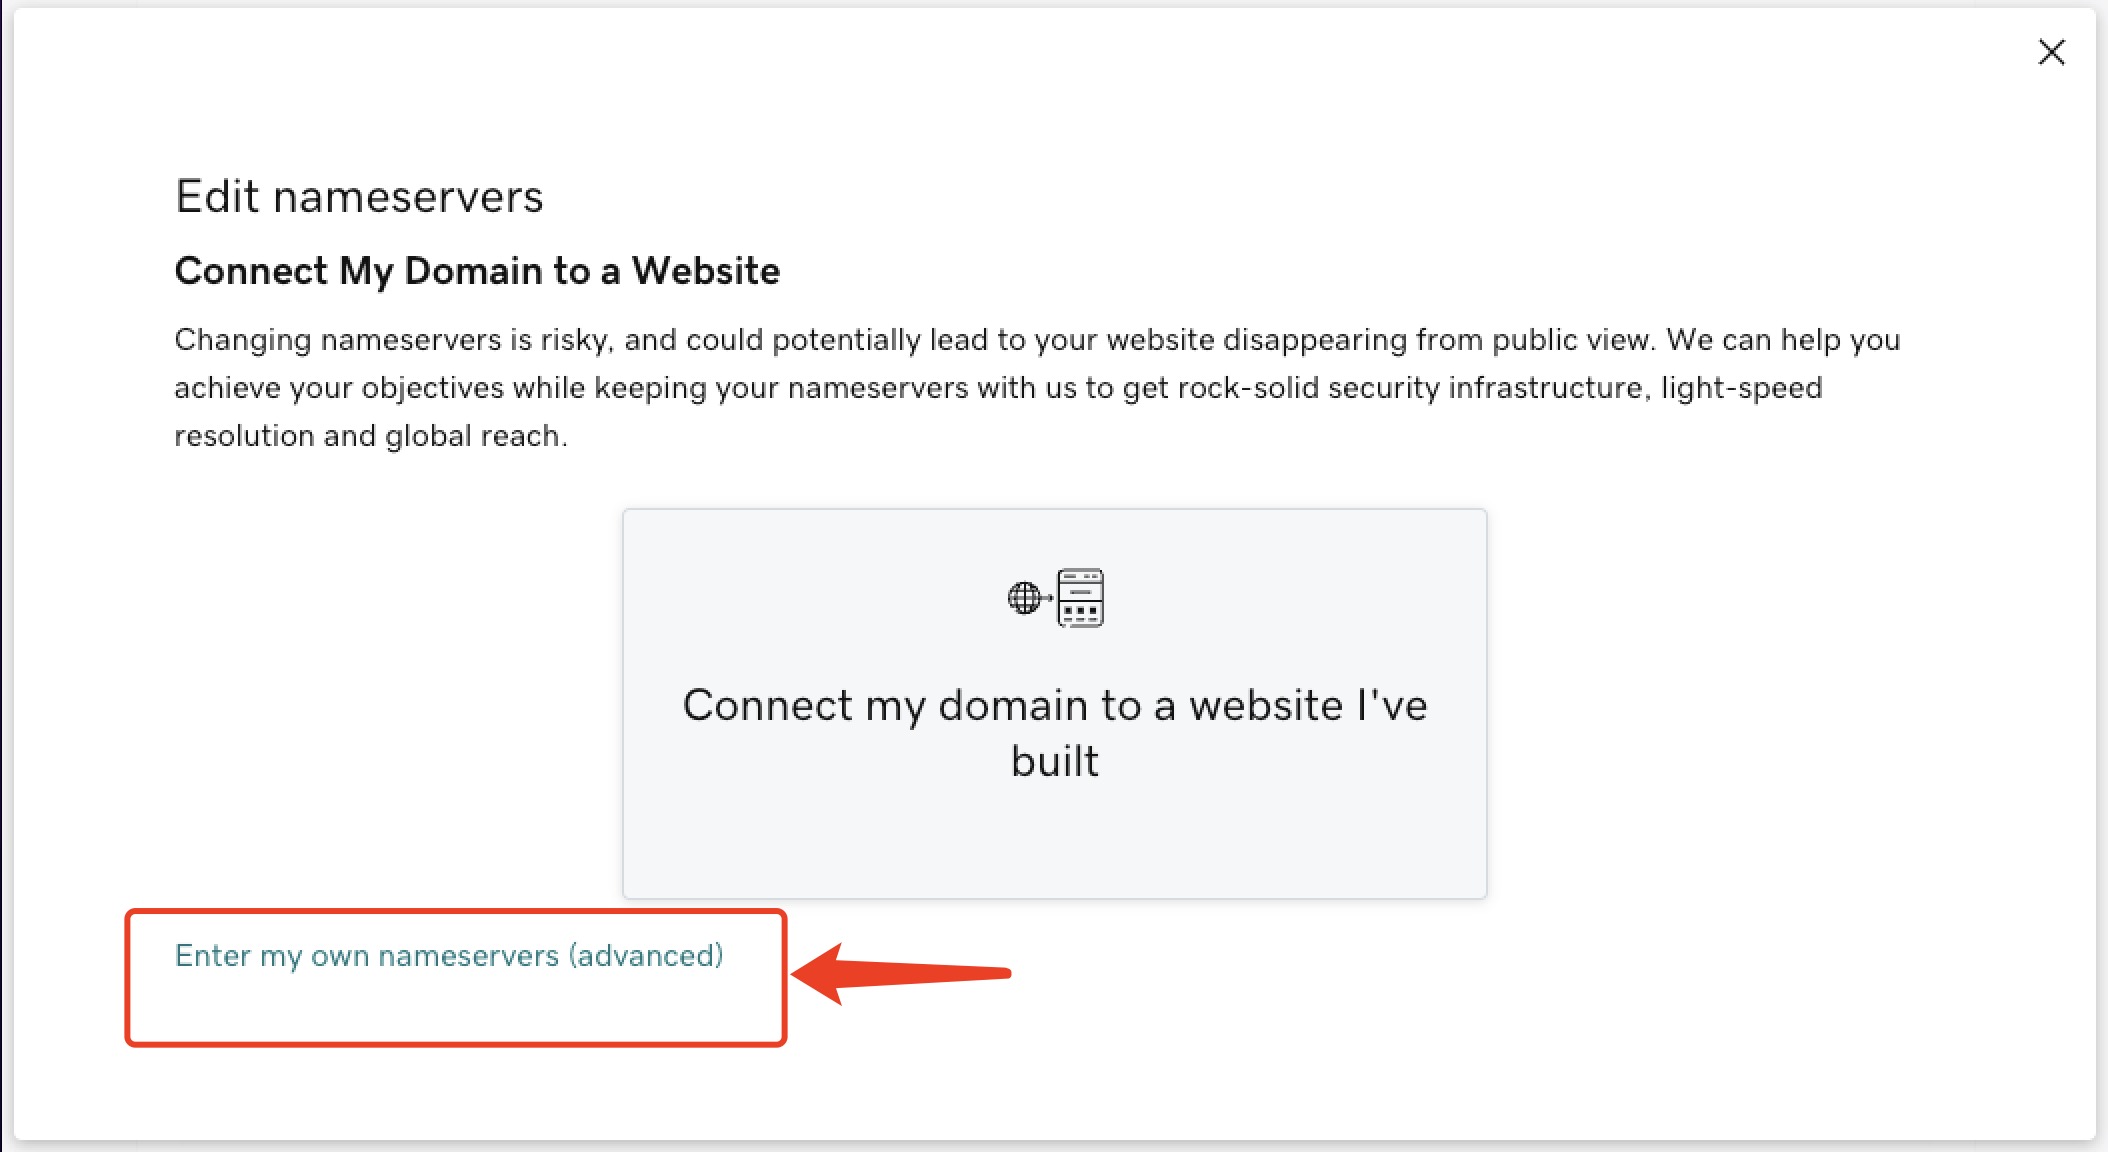Click the tiny arrow between globe and page icons
2108x1152 pixels.
click(1048, 598)
